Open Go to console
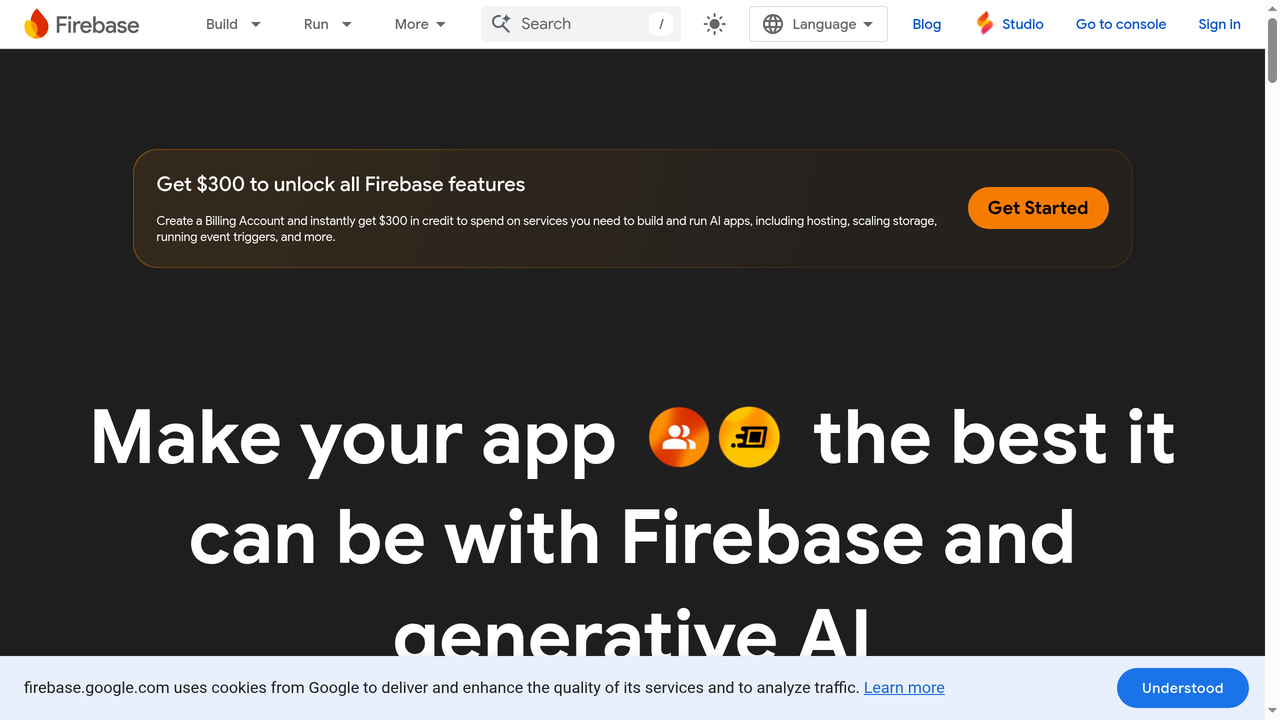Viewport: 1280px width, 720px height. click(x=1120, y=23)
